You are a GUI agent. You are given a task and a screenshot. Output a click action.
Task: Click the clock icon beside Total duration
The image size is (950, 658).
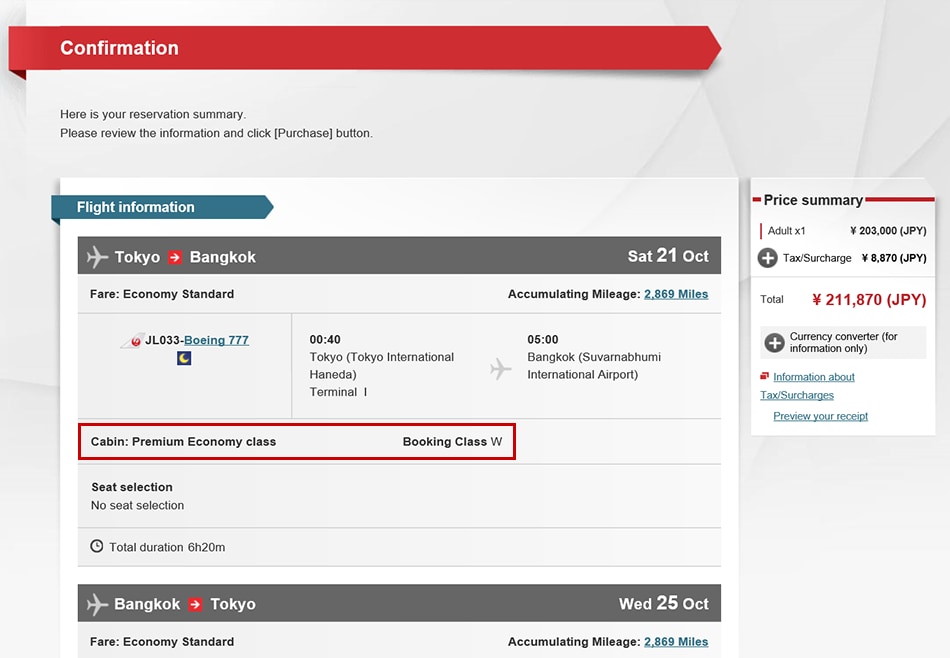click(97, 547)
